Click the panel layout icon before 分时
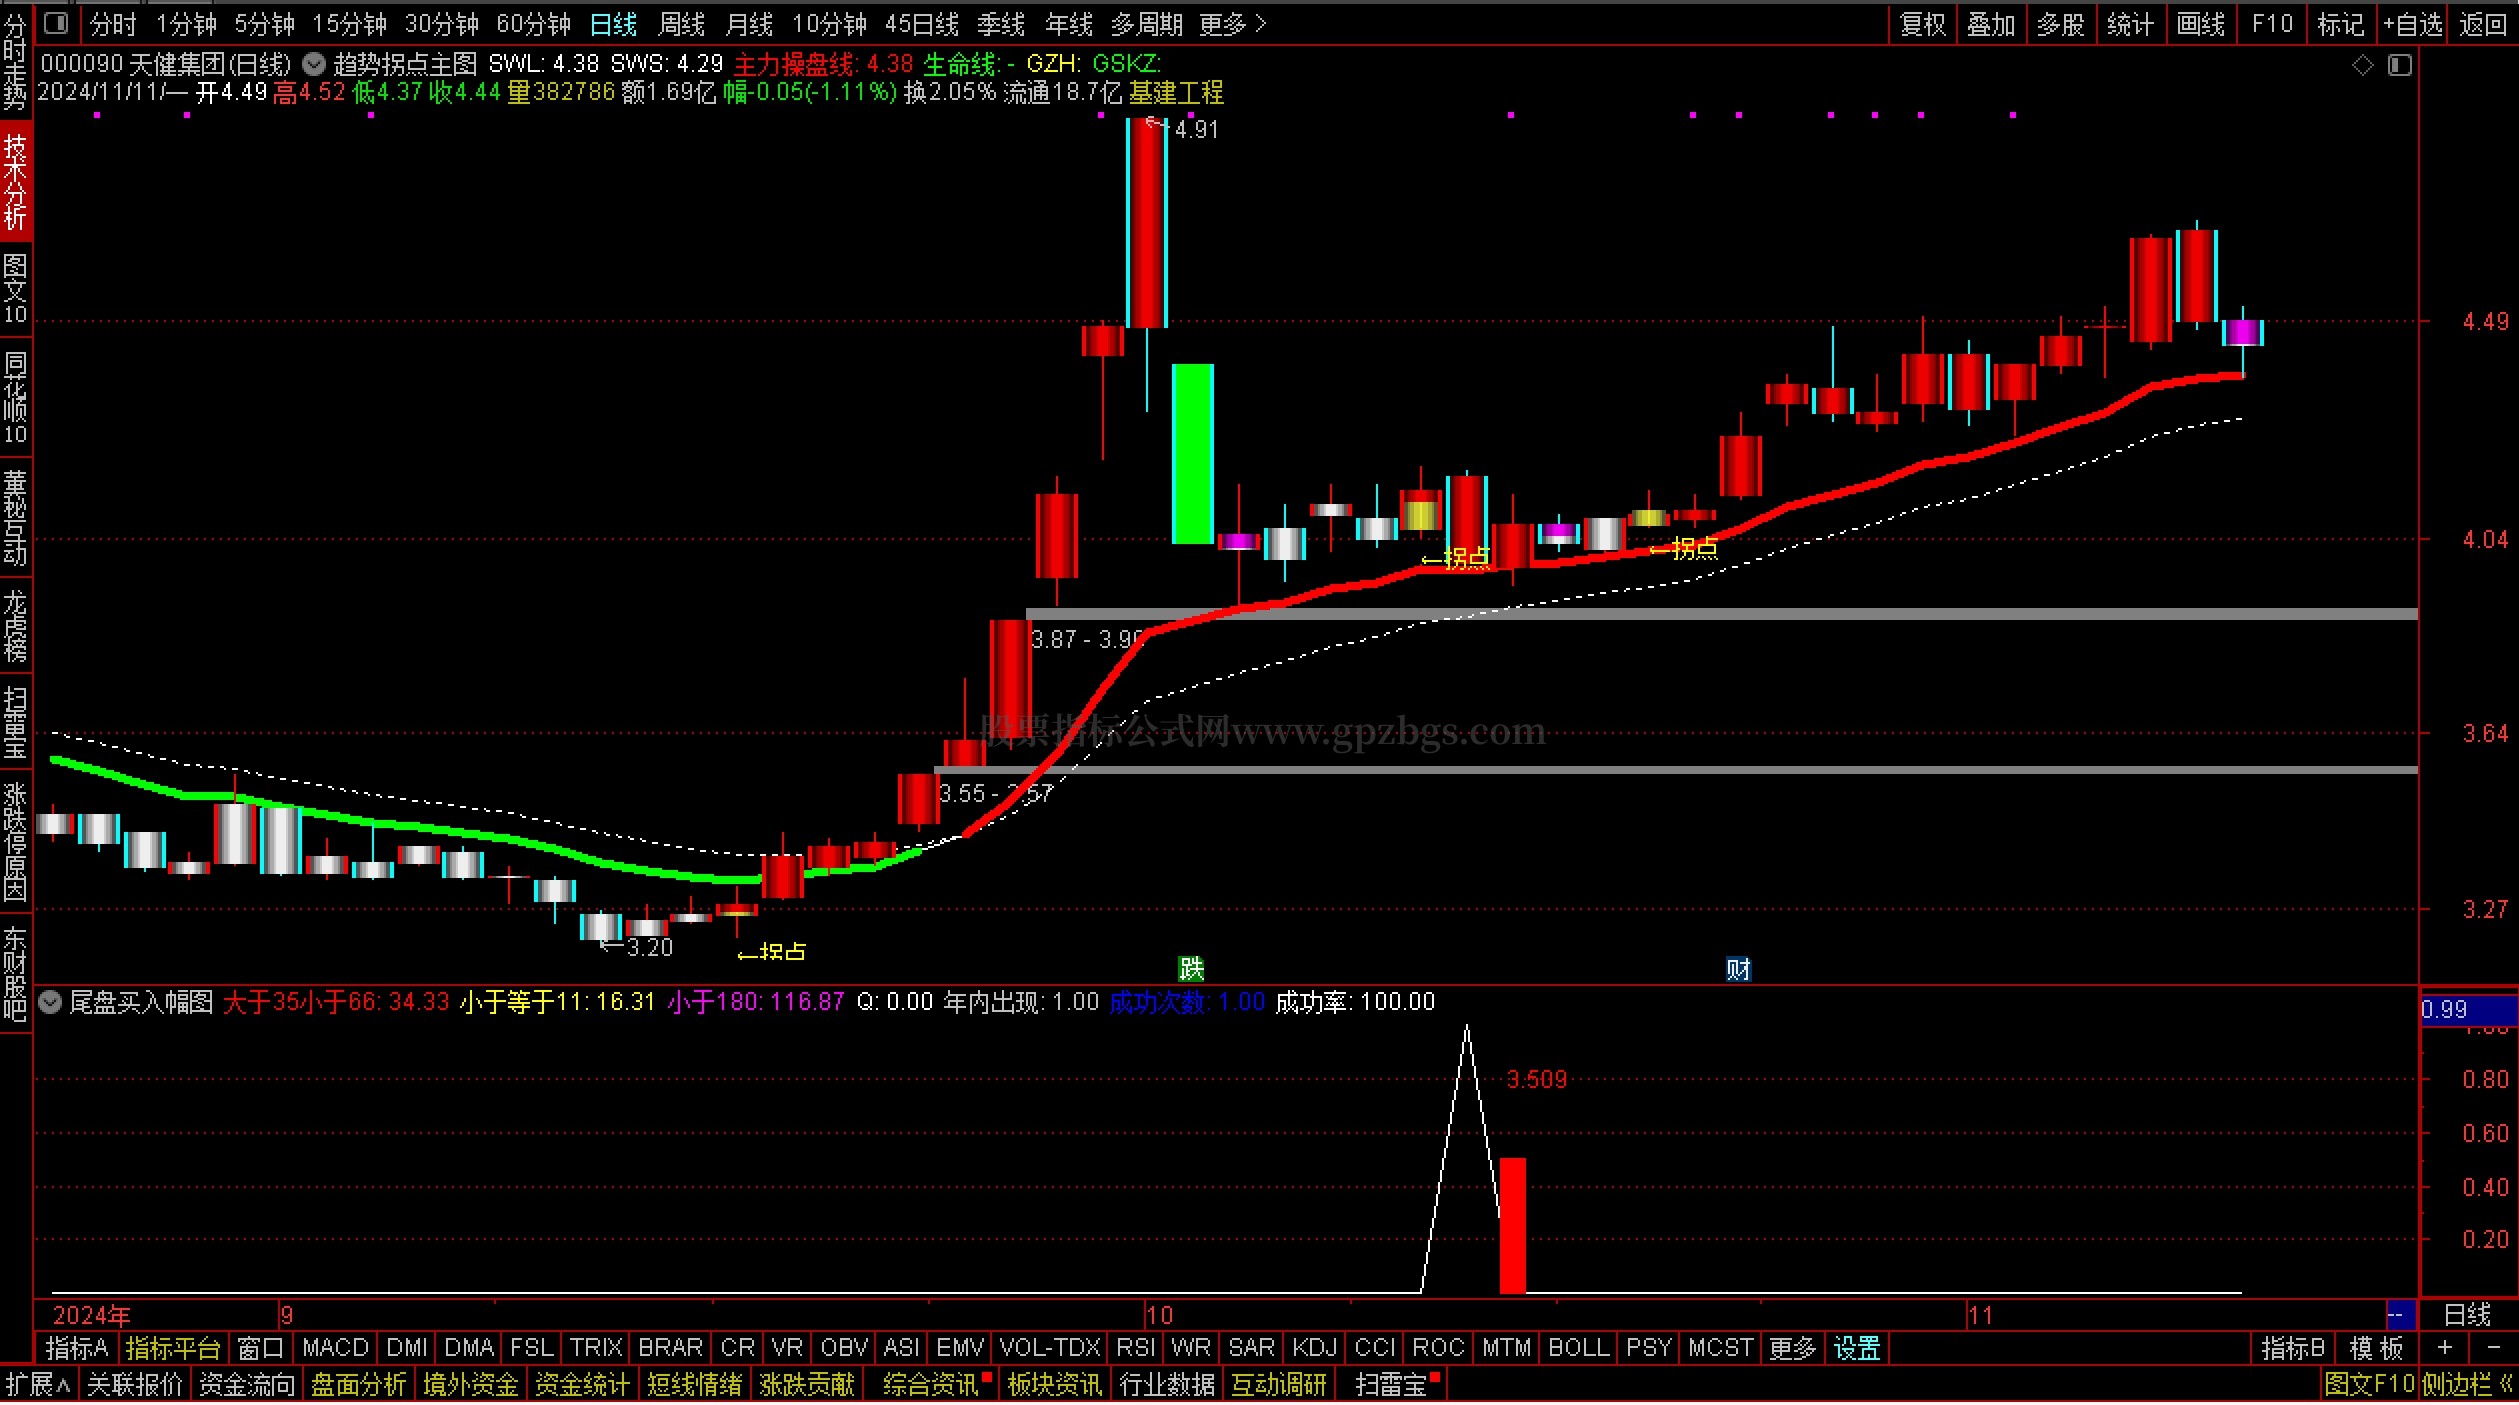This screenshot has width=2519, height=1405. 57,23
